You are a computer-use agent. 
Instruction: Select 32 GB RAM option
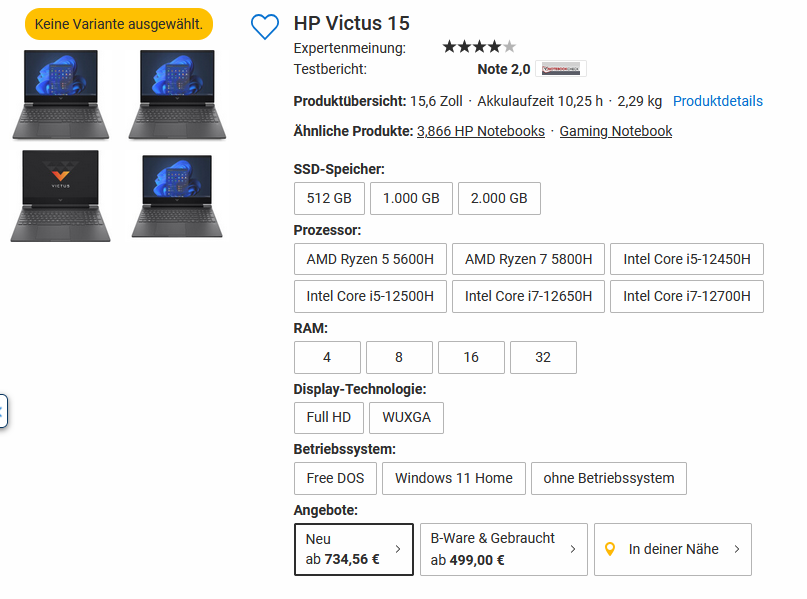pyautogui.click(x=543, y=357)
